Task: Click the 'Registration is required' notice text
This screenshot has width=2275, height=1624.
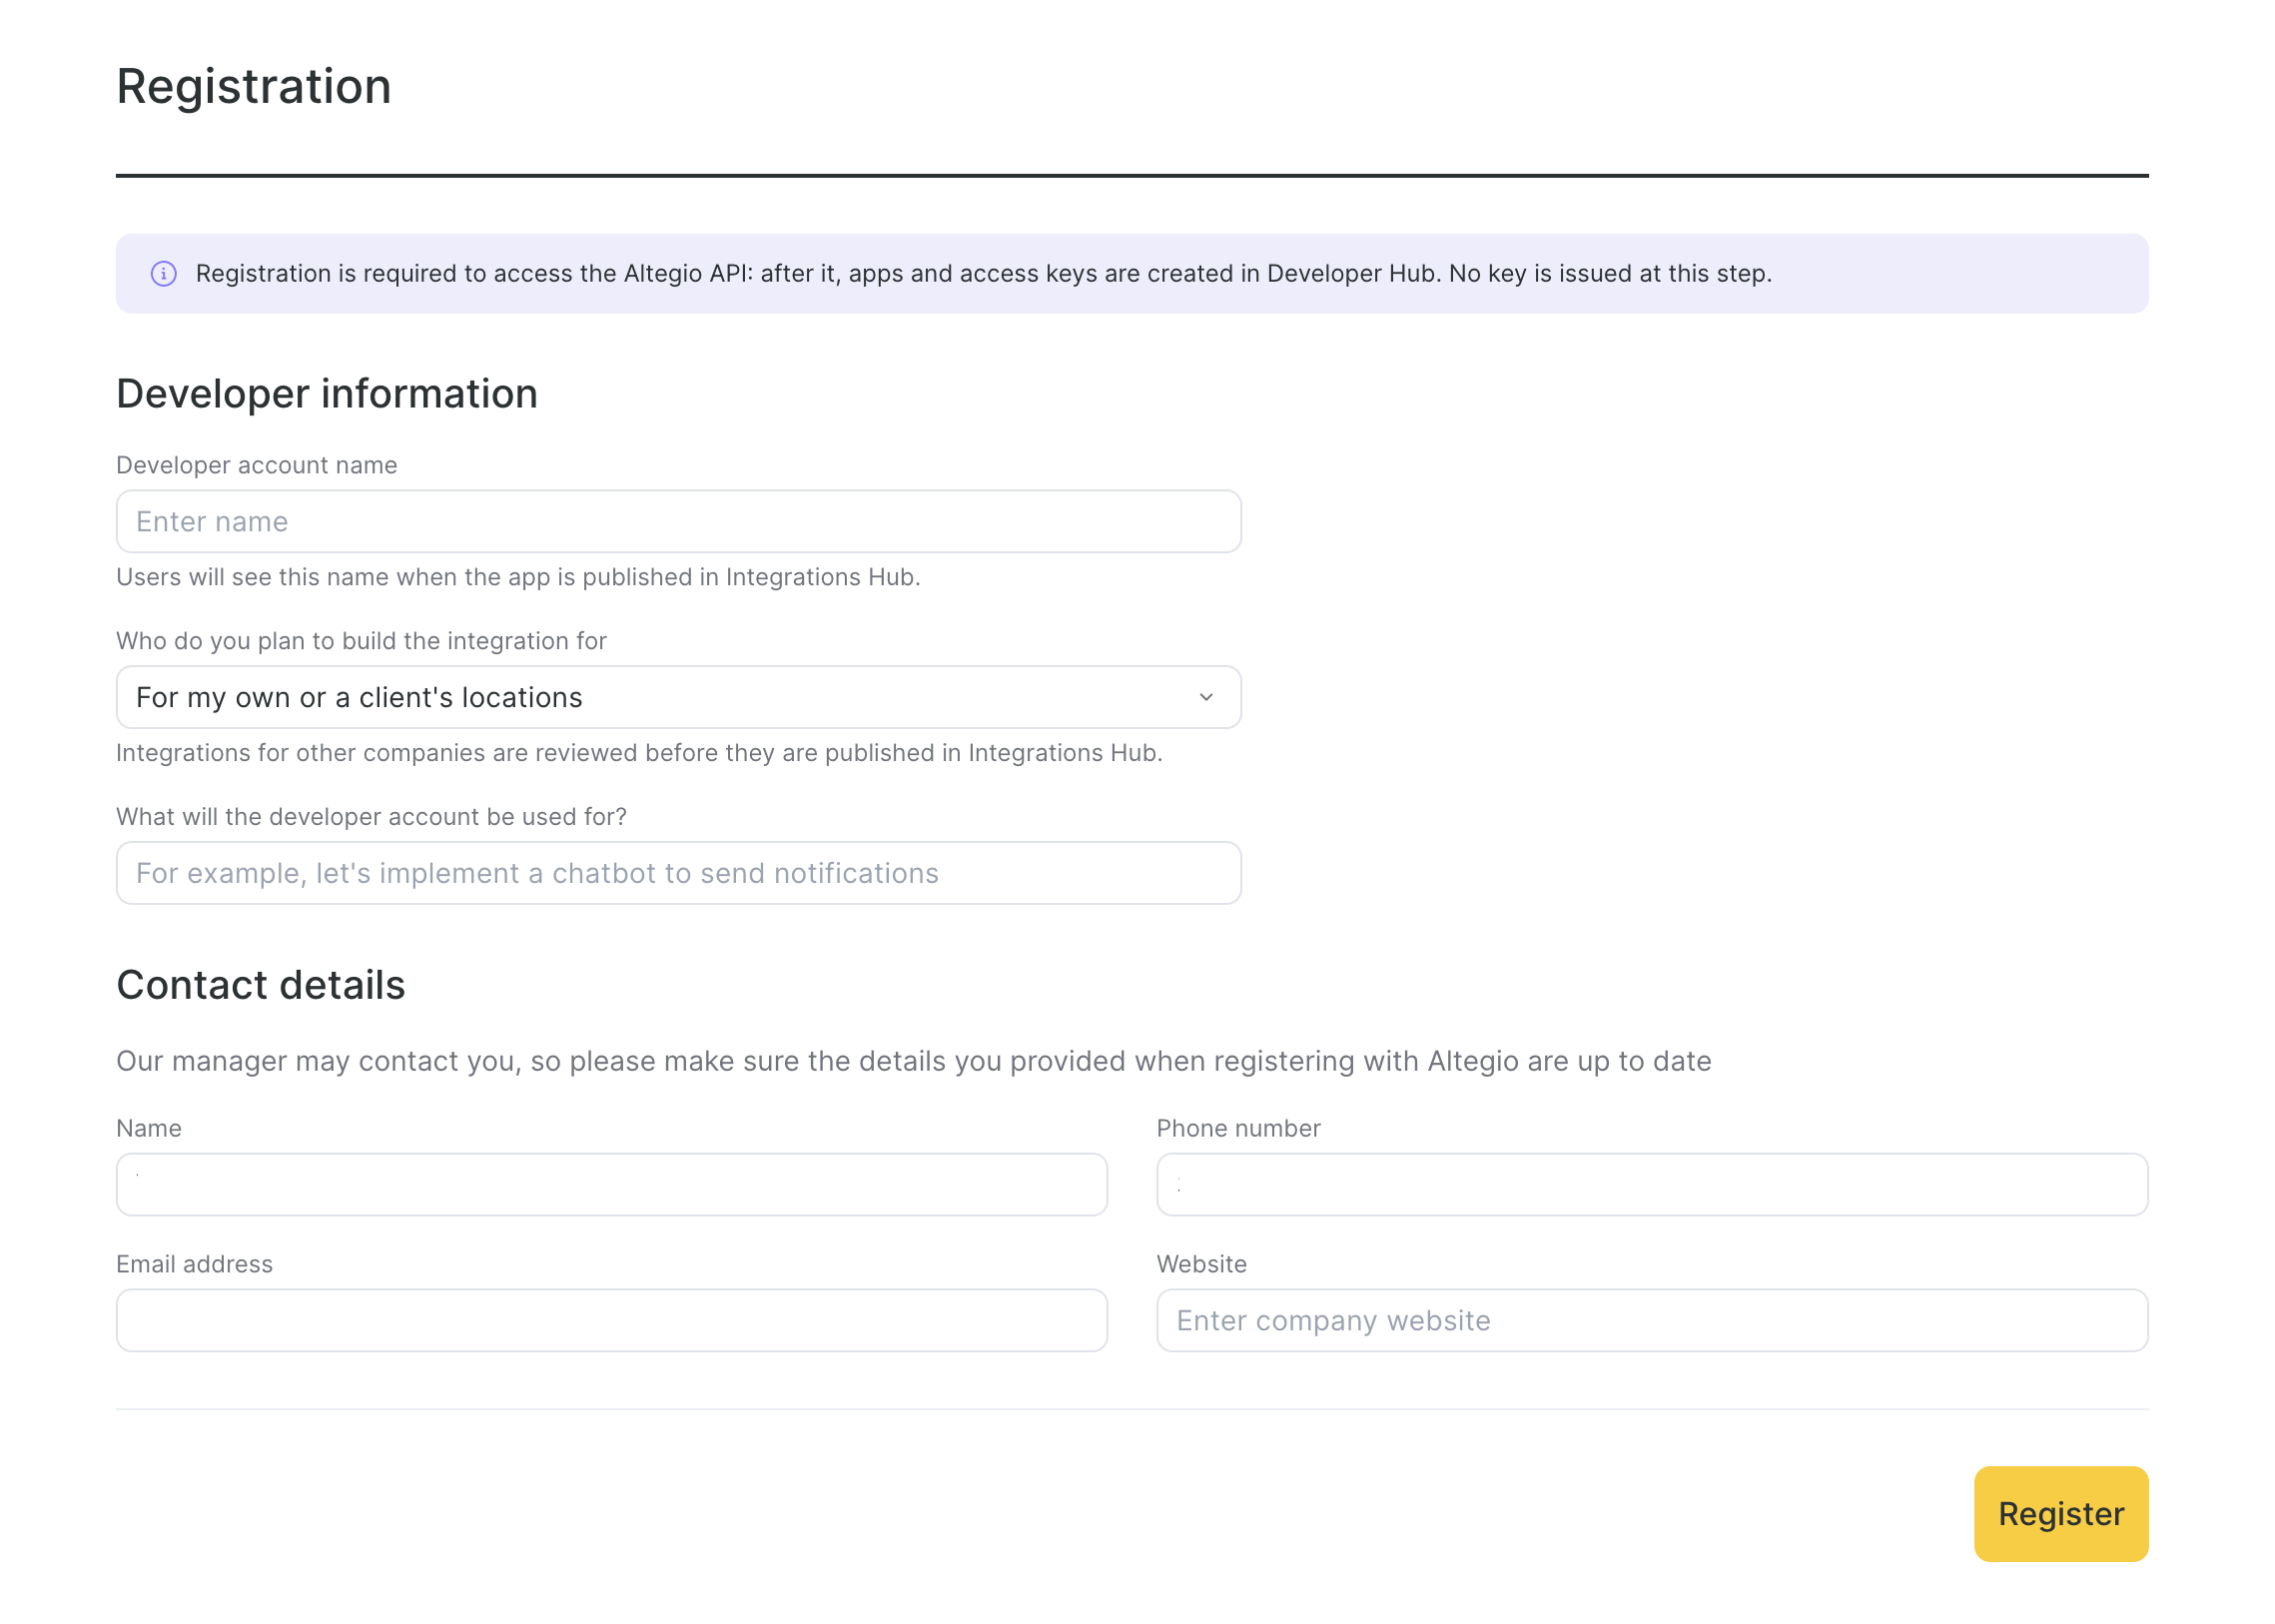Action: pyautogui.click(x=984, y=274)
